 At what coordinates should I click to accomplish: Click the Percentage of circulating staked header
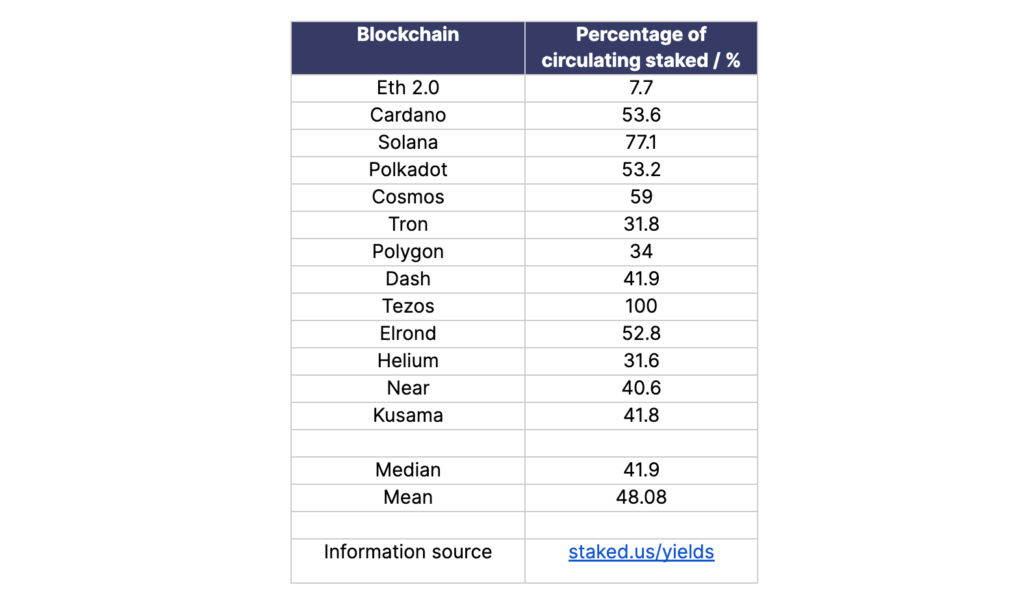[641, 47]
